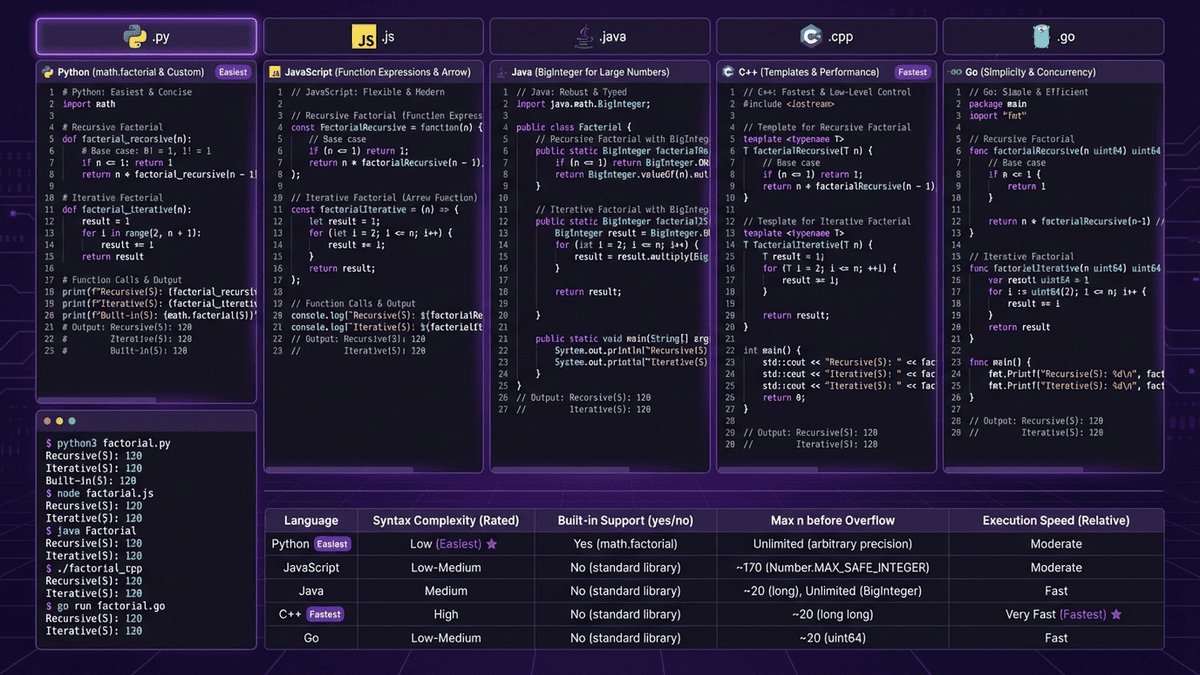
Task: Toggle the Fastest badge on the C++ panel
Action: [x=913, y=71]
